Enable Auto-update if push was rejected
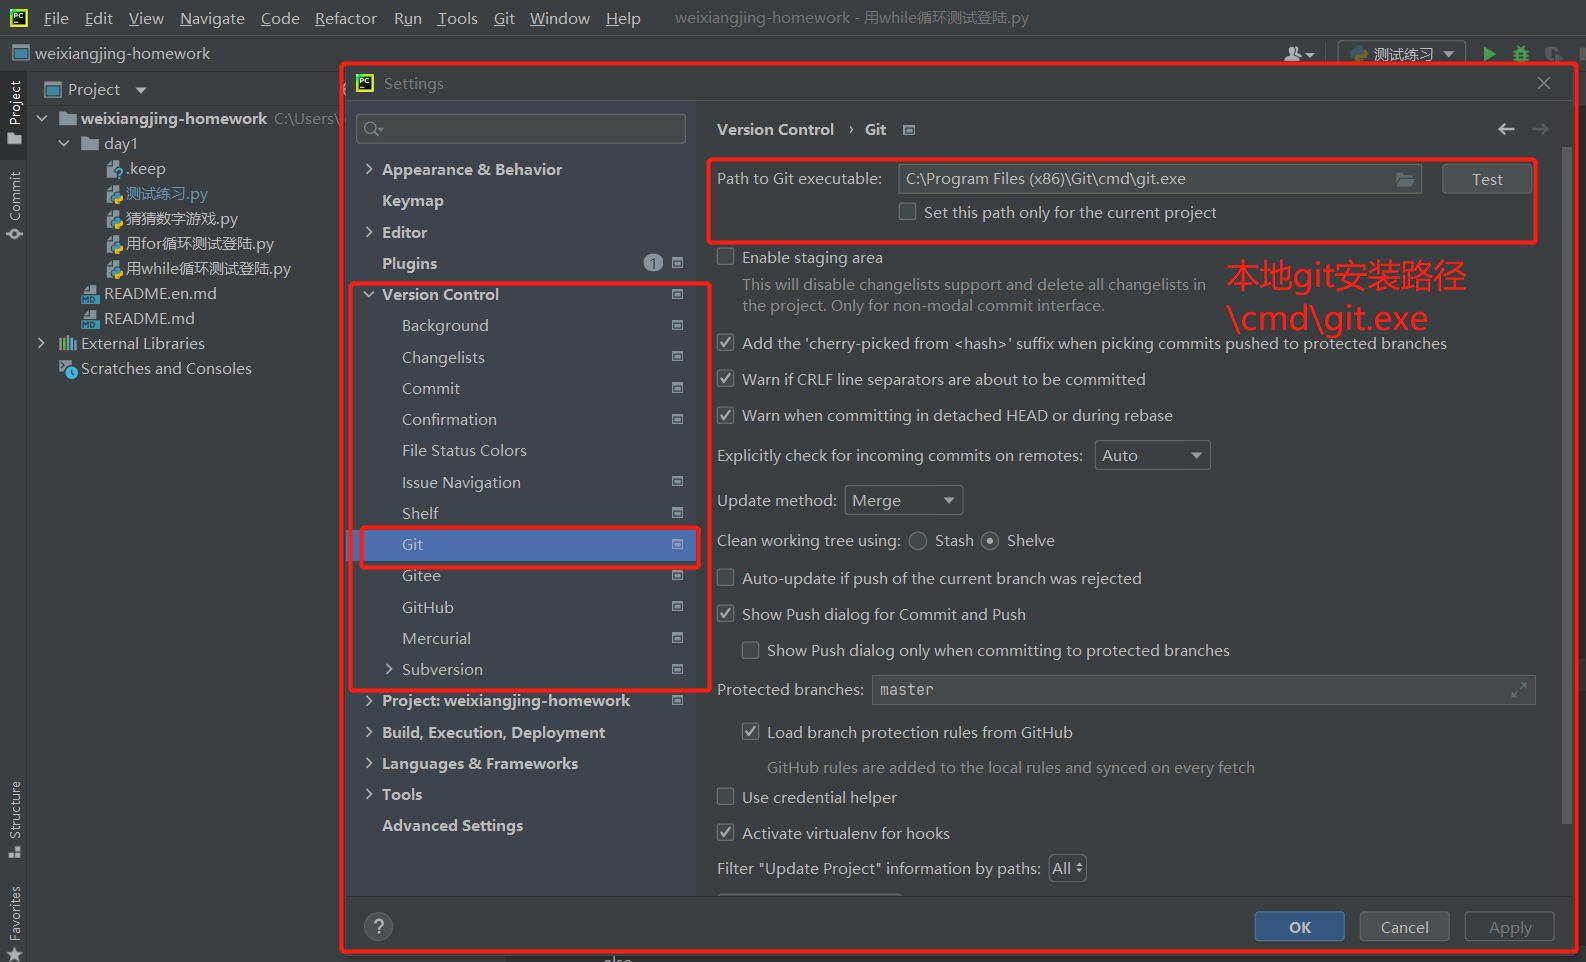Viewport: 1586px width, 962px height. point(725,578)
